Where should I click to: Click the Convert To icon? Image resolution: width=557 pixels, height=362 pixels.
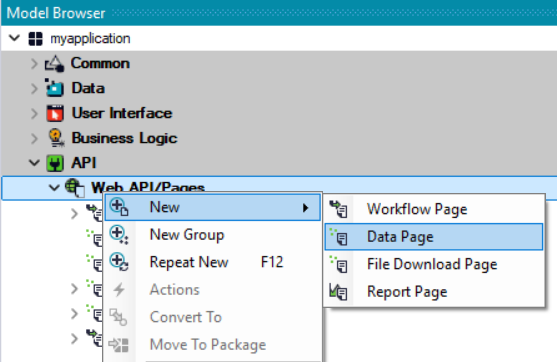click(118, 317)
